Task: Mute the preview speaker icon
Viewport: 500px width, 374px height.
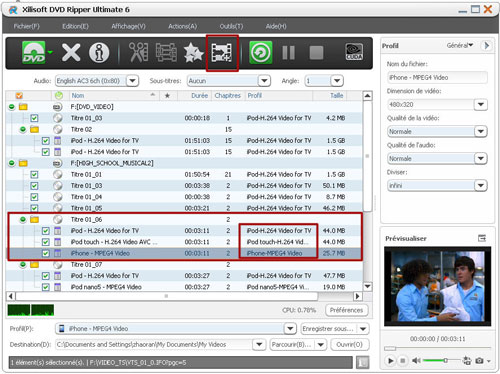Action: pyautogui.click(x=416, y=360)
